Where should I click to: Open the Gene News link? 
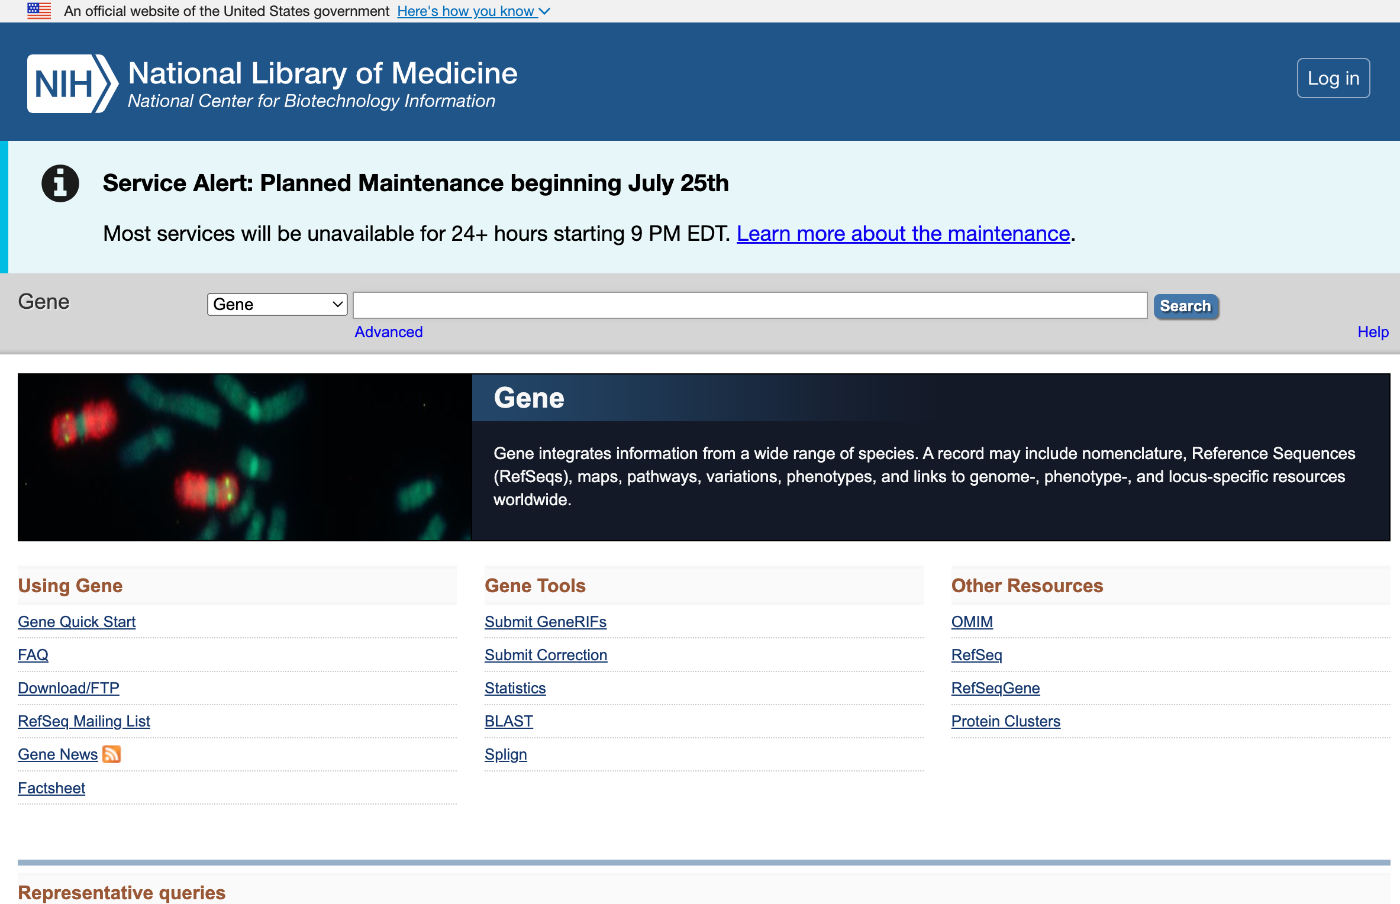(x=58, y=754)
